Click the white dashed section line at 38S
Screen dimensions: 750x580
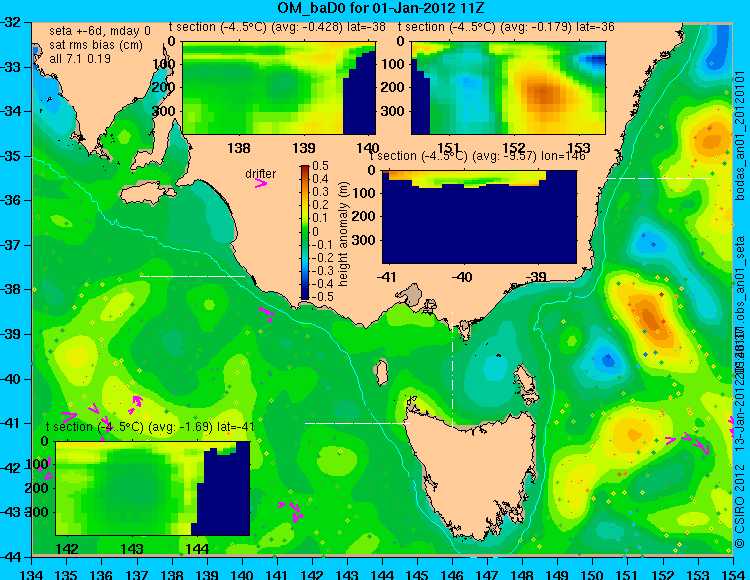[192, 276]
